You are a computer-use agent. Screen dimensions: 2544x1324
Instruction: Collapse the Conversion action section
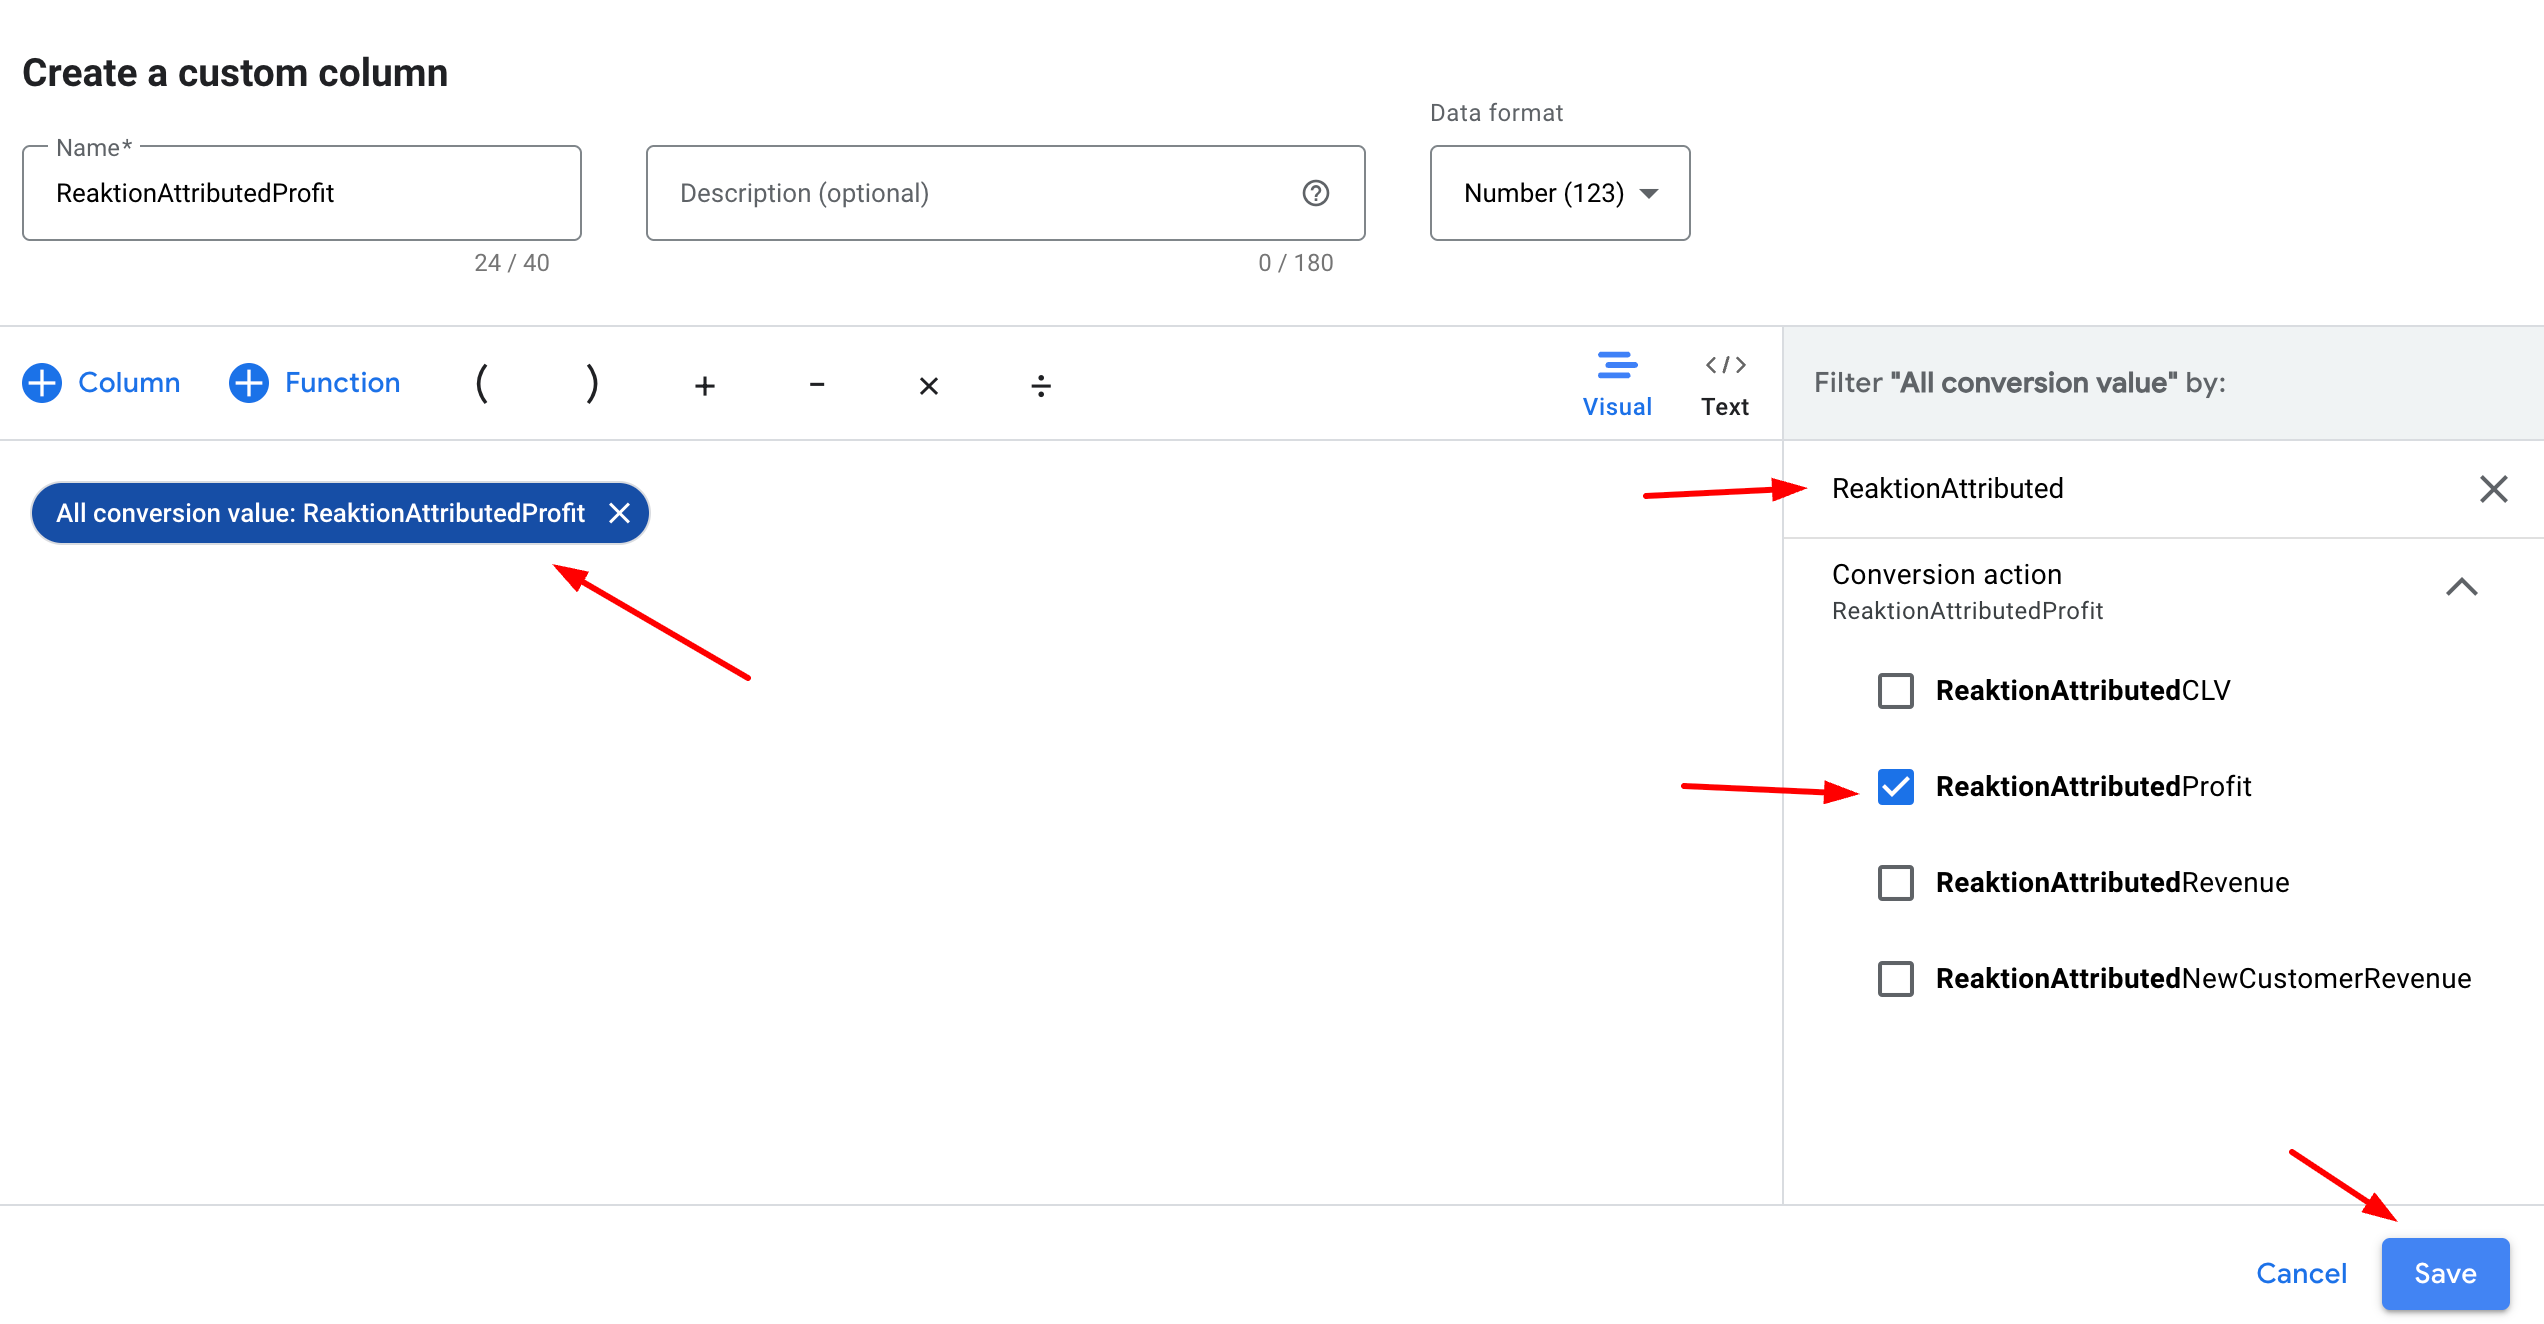(x=2461, y=587)
